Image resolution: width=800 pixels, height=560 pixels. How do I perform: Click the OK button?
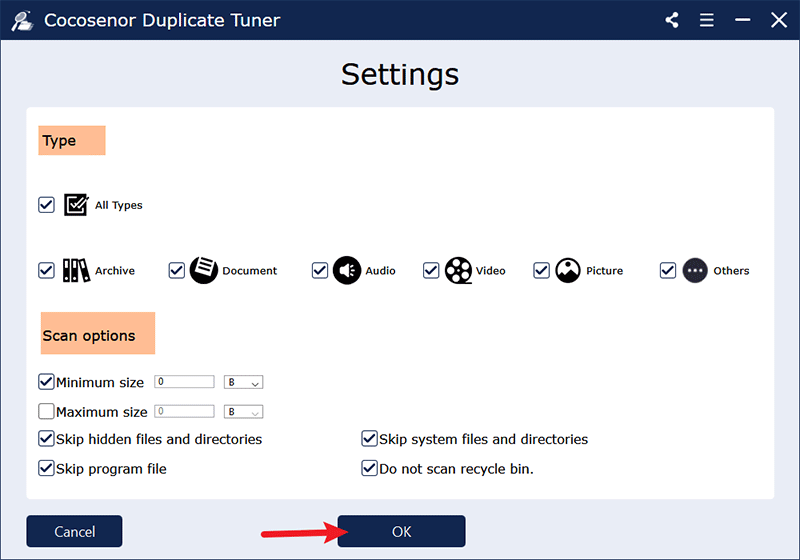(402, 531)
